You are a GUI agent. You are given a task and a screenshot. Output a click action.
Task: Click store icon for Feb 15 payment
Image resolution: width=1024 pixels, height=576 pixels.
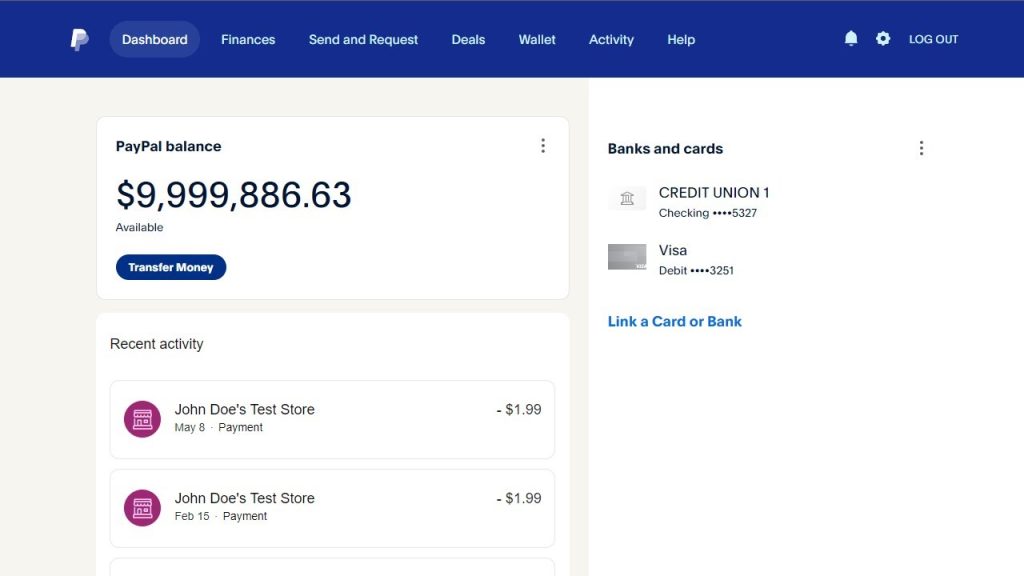coord(142,507)
